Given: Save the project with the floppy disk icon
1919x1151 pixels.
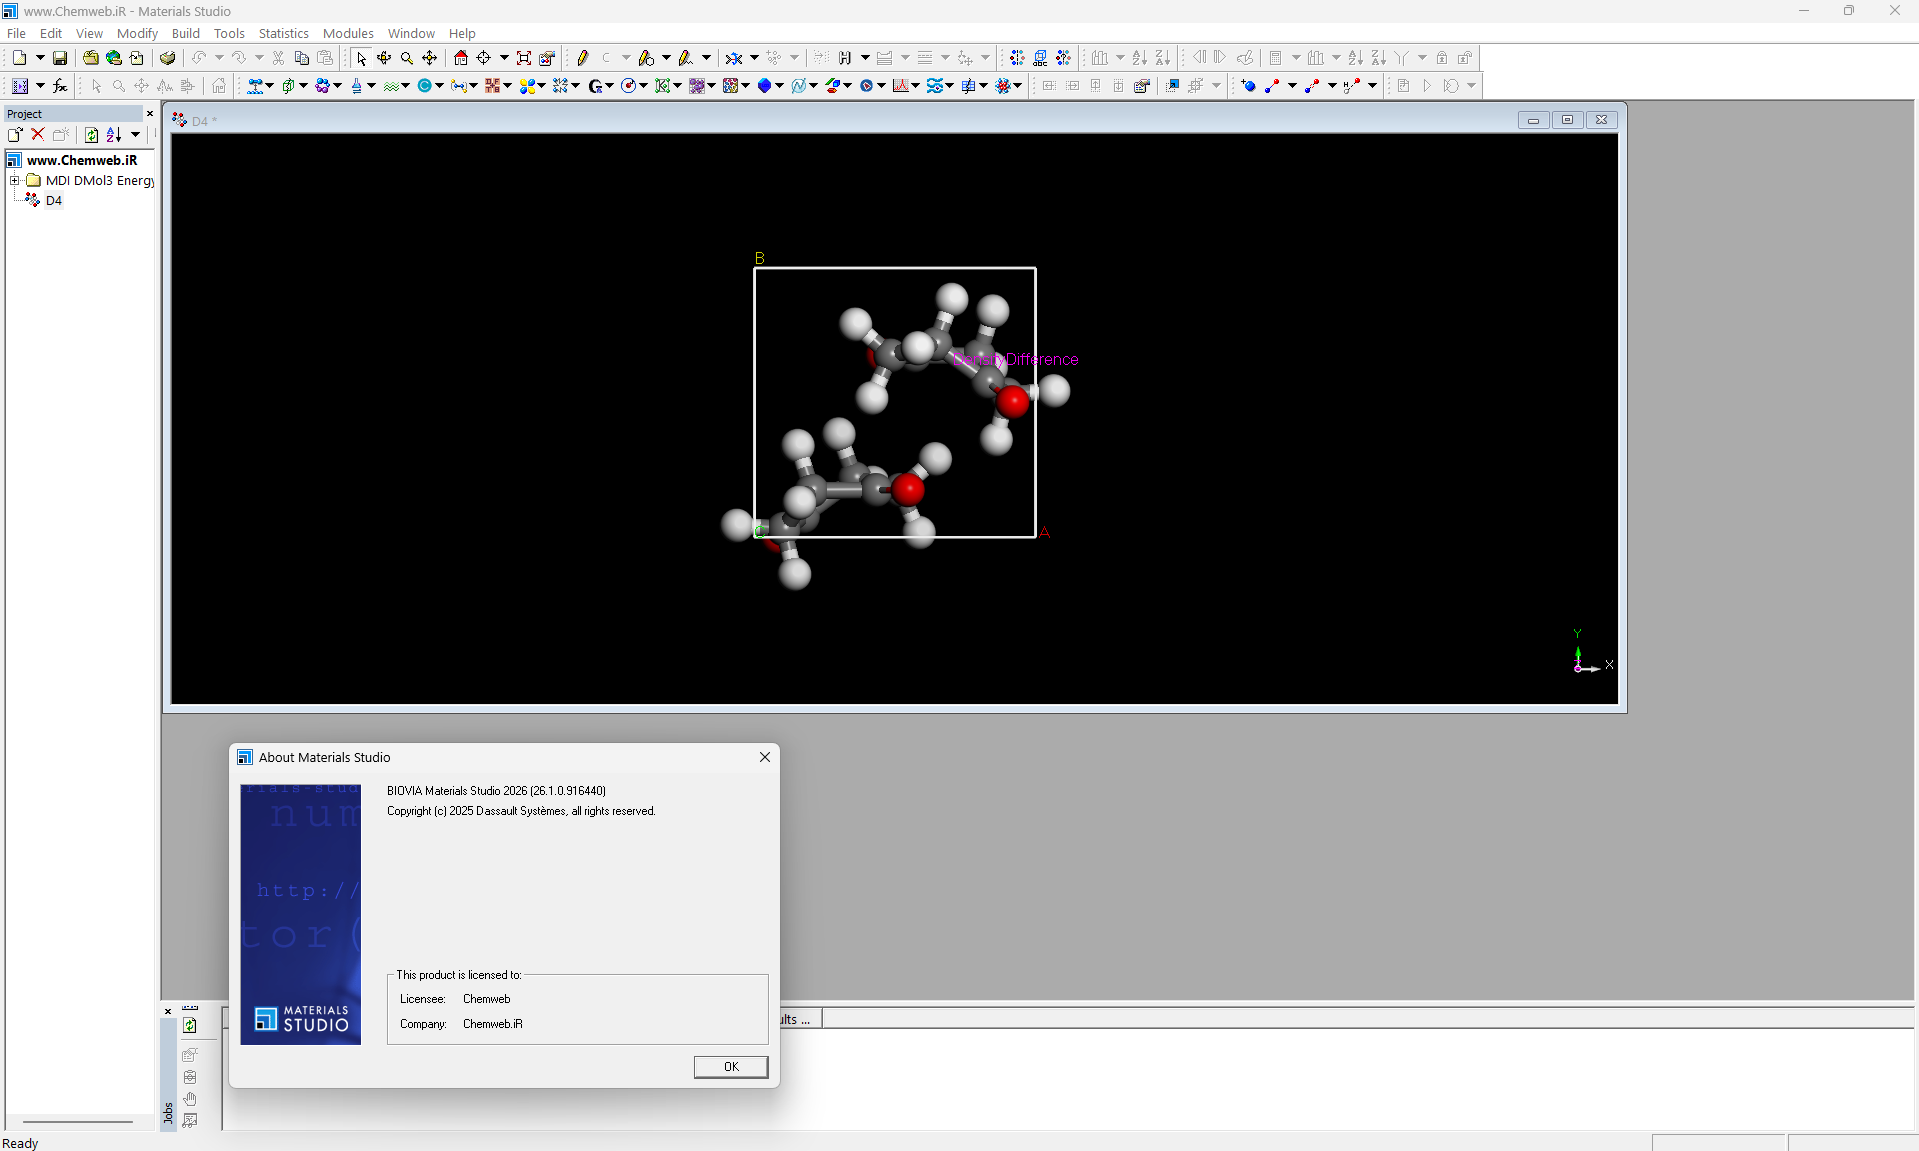Looking at the screenshot, I should click(60, 58).
